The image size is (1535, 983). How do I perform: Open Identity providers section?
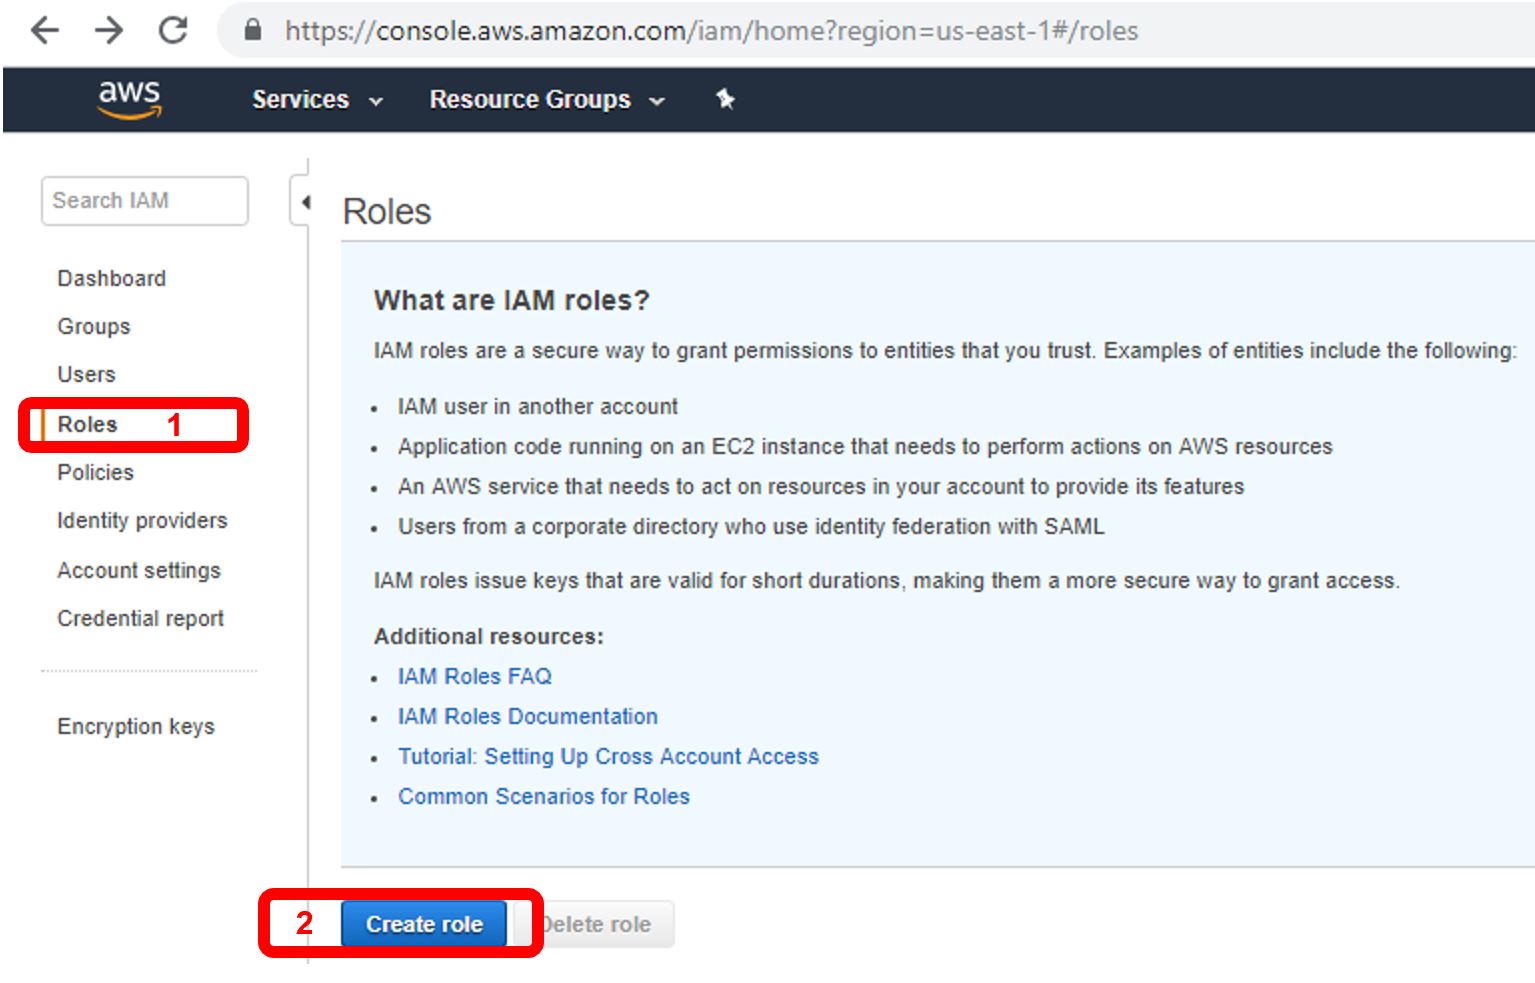click(x=142, y=521)
